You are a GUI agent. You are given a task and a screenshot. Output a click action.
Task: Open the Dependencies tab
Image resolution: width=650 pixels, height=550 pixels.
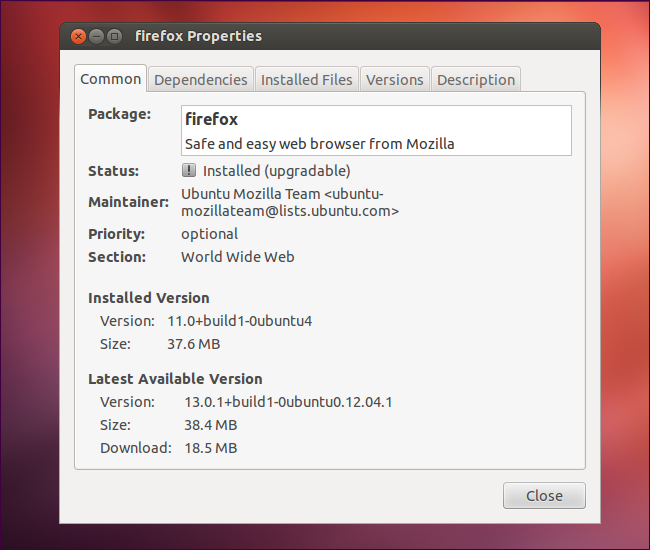tap(201, 80)
